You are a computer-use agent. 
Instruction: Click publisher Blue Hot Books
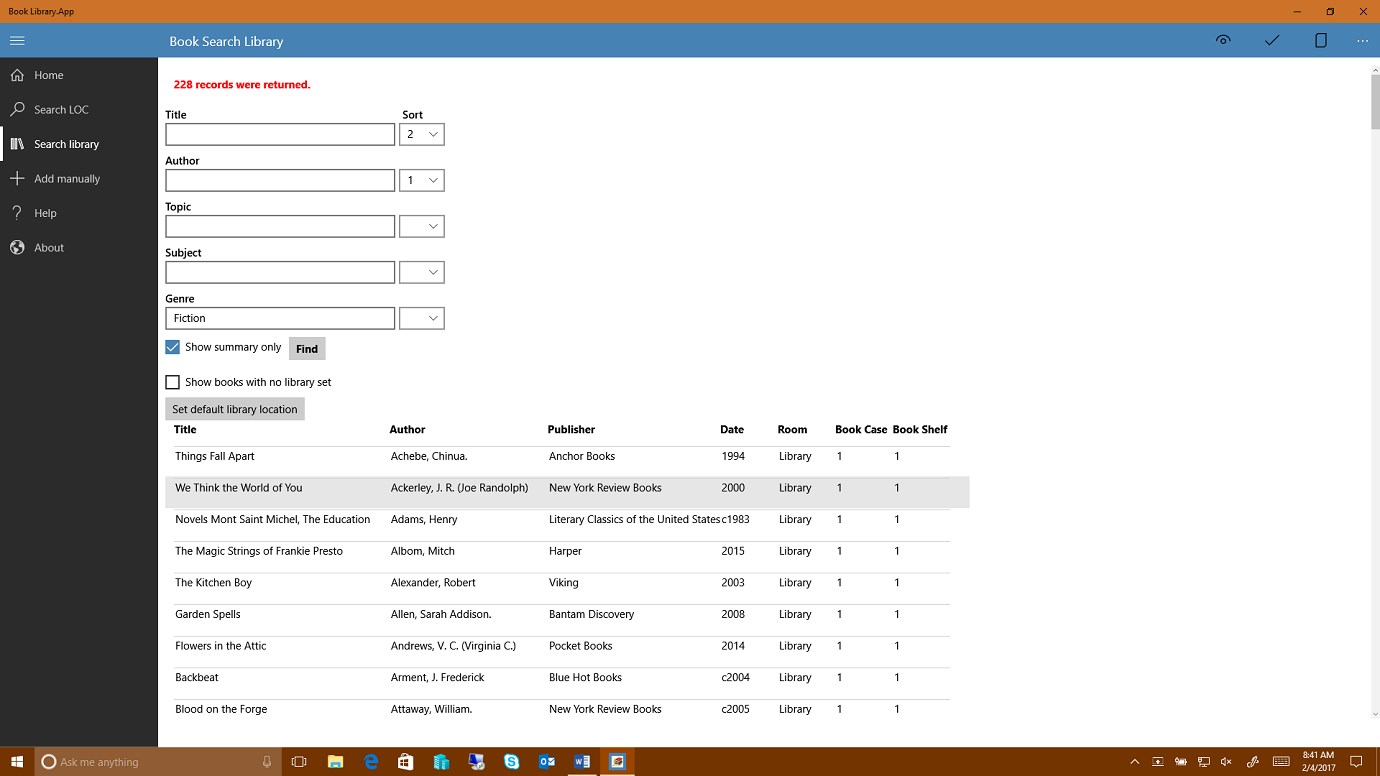click(x=585, y=678)
